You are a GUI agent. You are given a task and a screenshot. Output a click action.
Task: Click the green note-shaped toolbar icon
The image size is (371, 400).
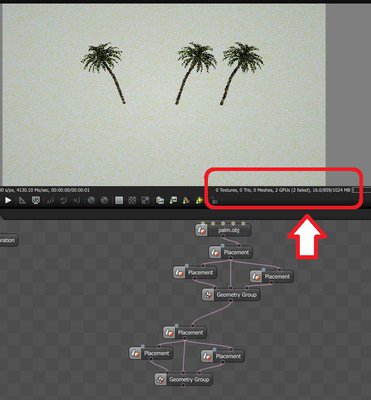point(173,200)
